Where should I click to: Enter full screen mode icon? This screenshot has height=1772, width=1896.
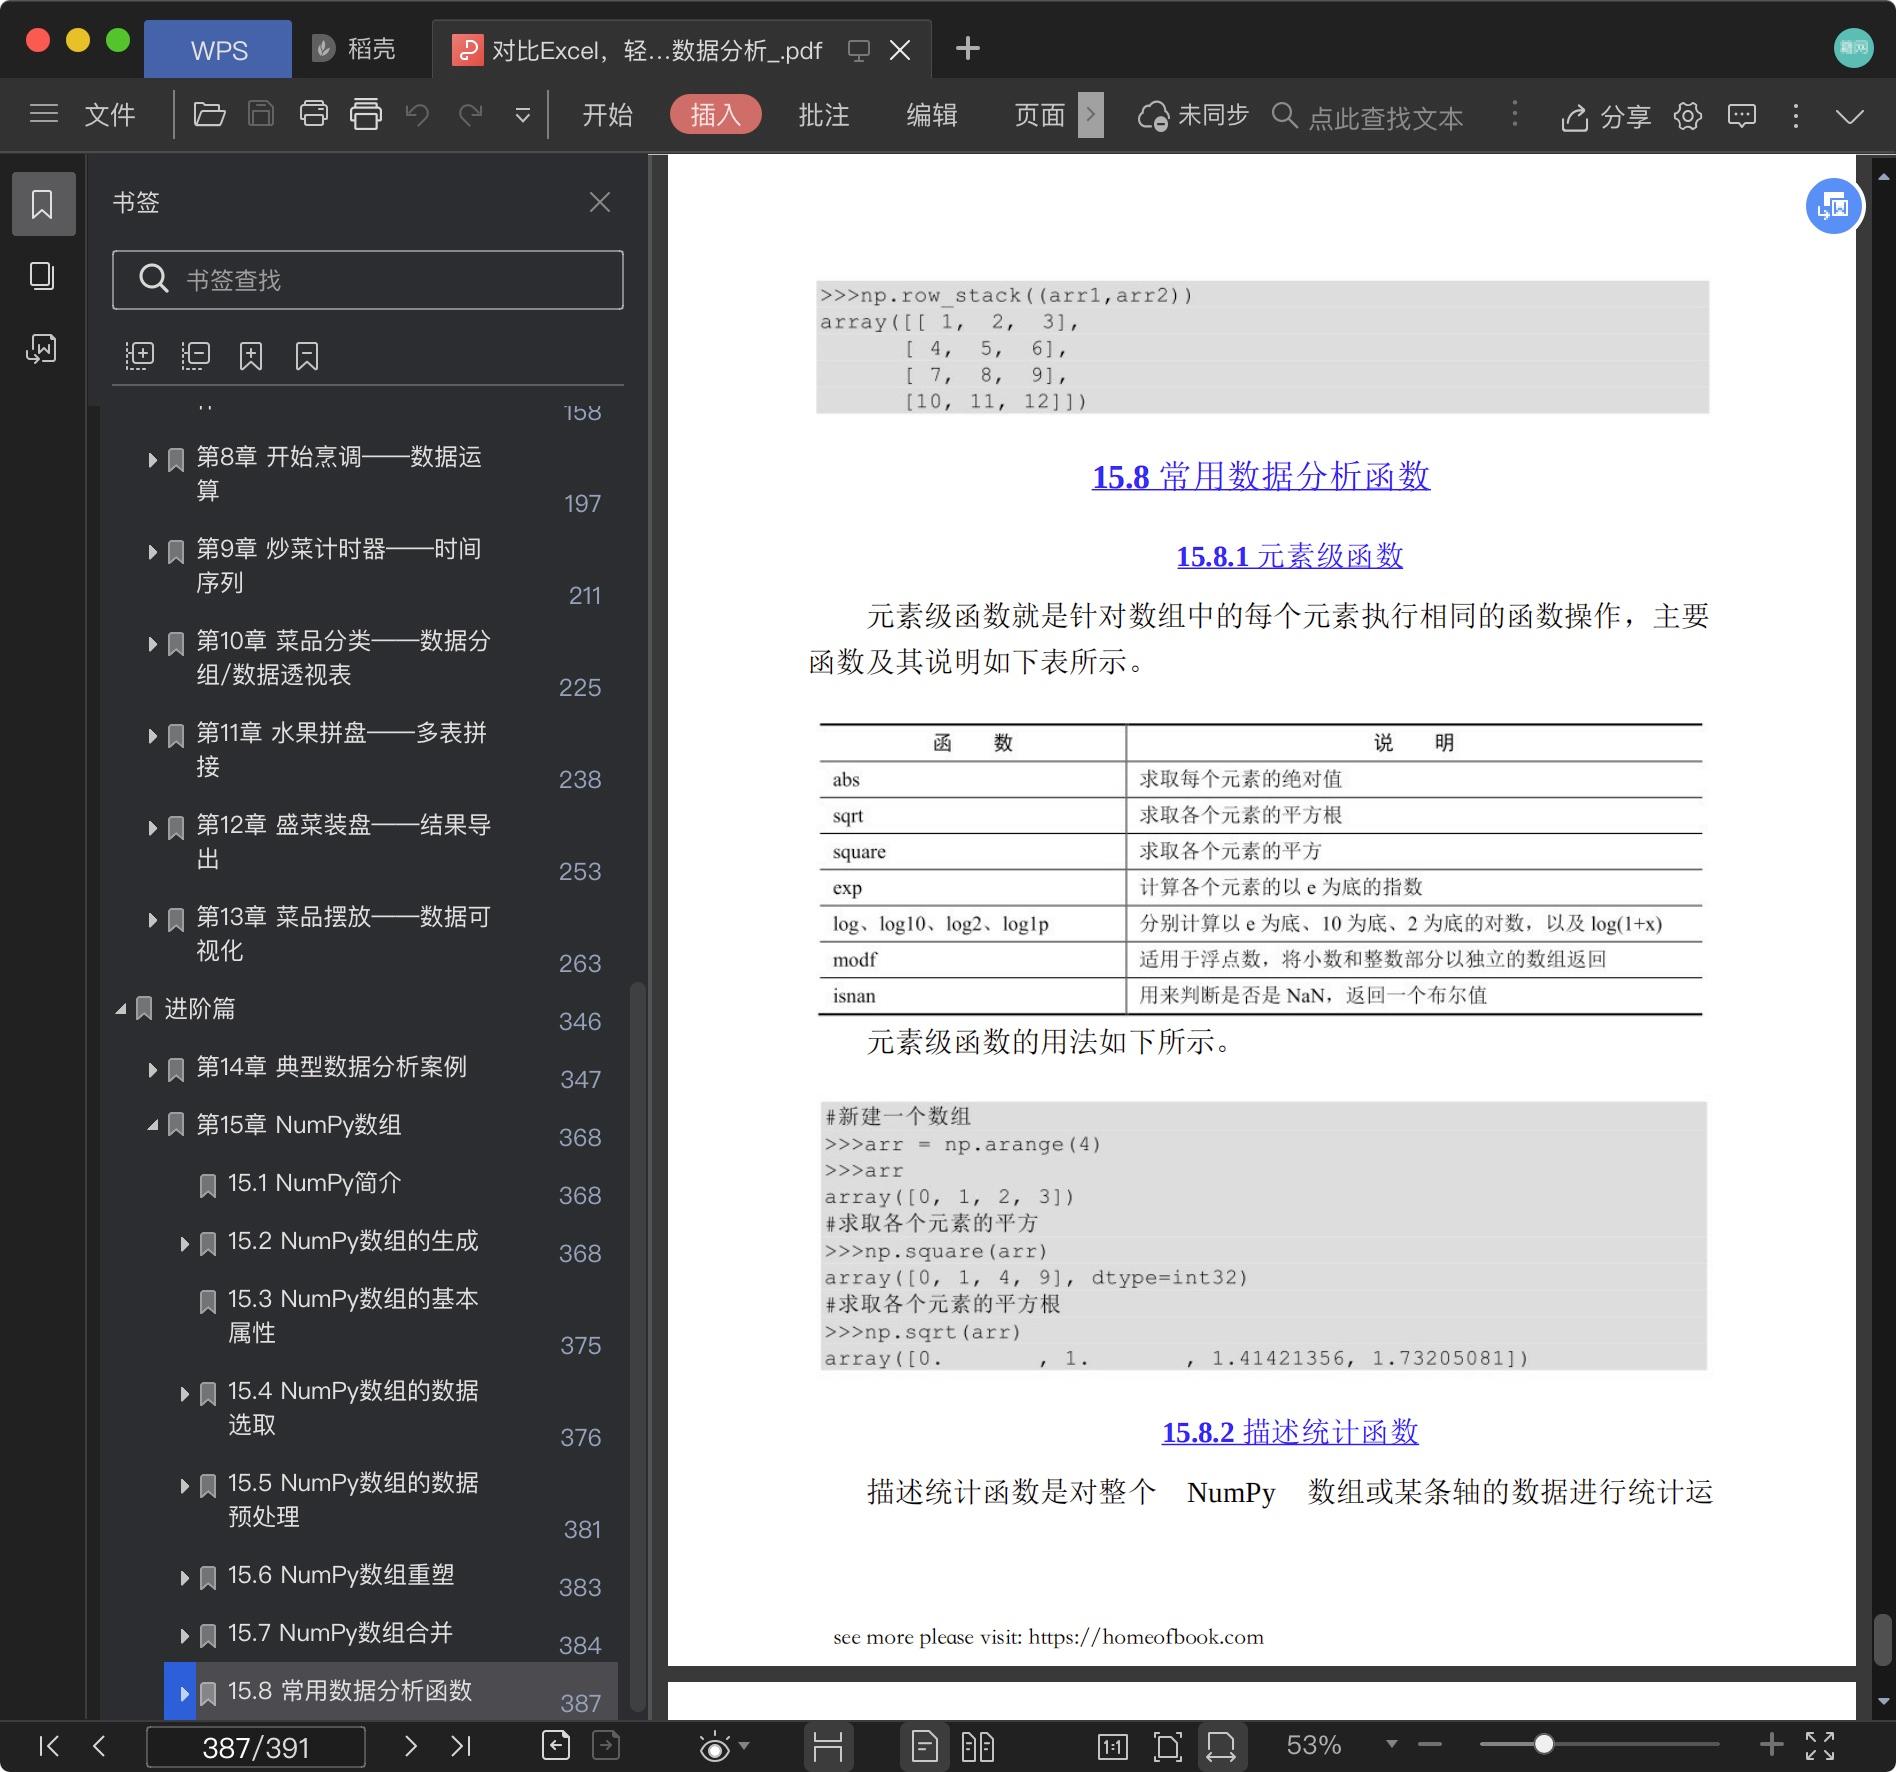tap(1820, 1746)
